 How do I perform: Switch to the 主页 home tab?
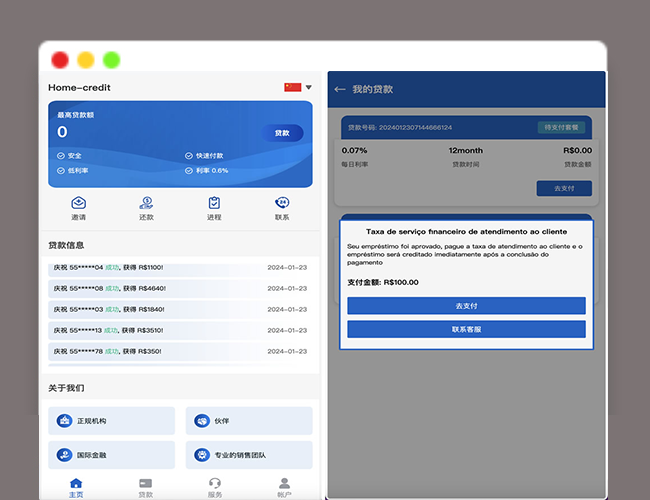point(76,487)
